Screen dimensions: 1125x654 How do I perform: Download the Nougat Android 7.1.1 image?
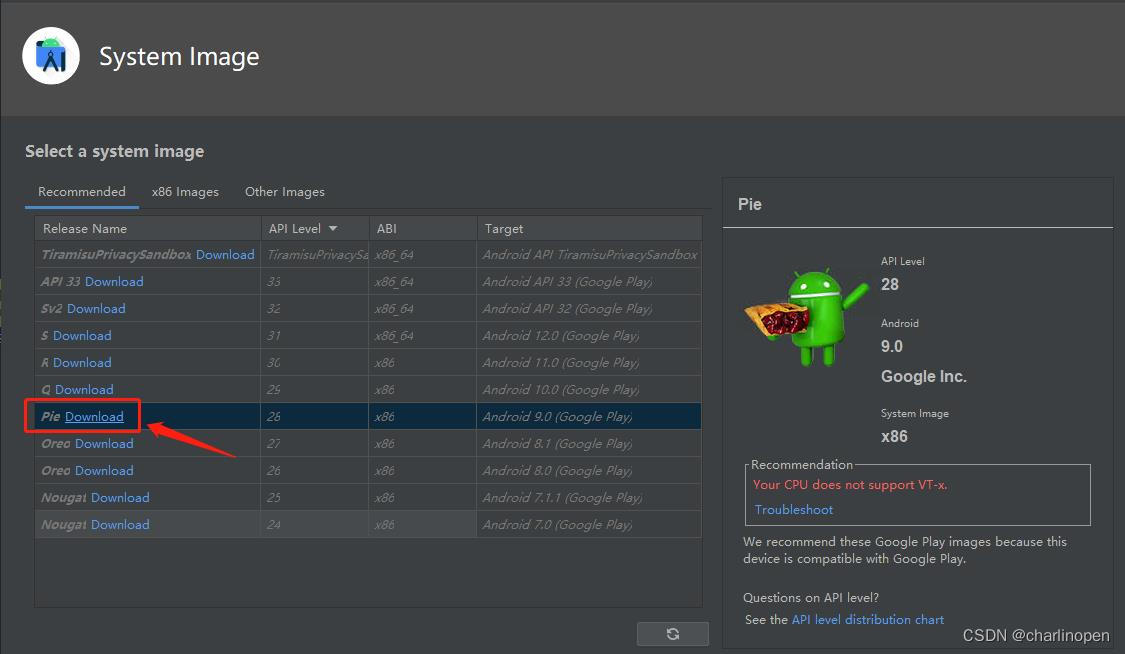click(120, 498)
